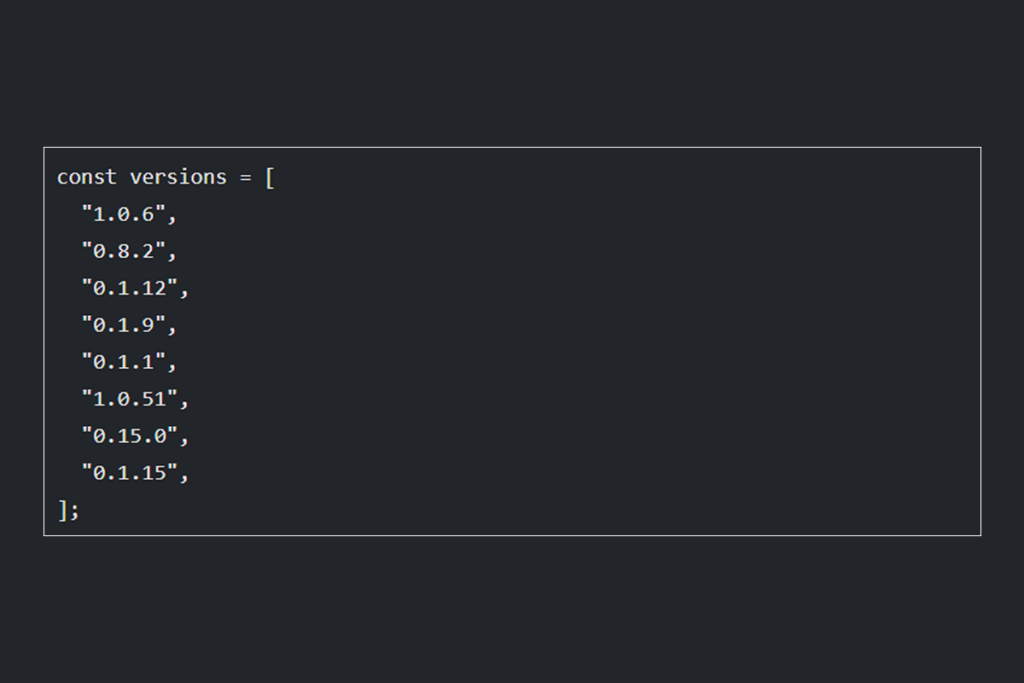
Task: Click the "0.15.0" version string
Action: (x=128, y=436)
